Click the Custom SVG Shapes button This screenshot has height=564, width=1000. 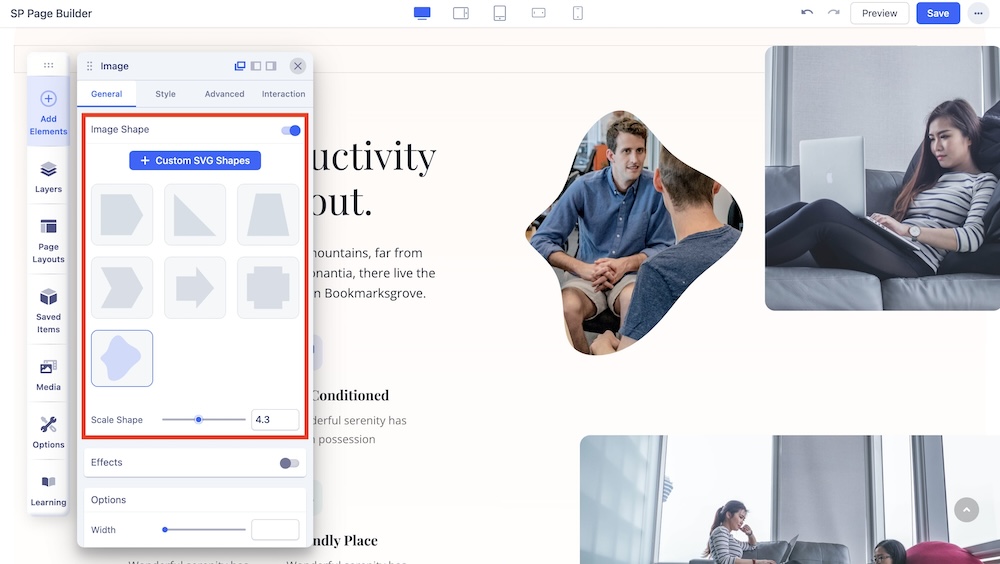pyautogui.click(x=195, y=160)
